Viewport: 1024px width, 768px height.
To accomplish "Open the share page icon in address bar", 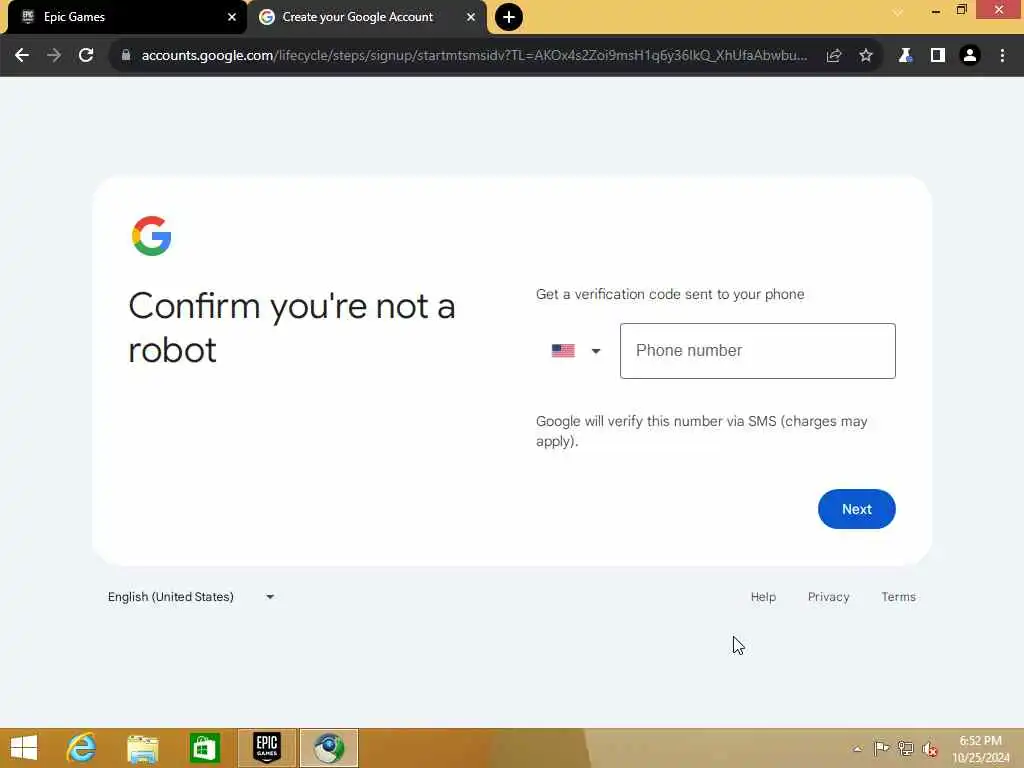I will (x=833, y=56).
